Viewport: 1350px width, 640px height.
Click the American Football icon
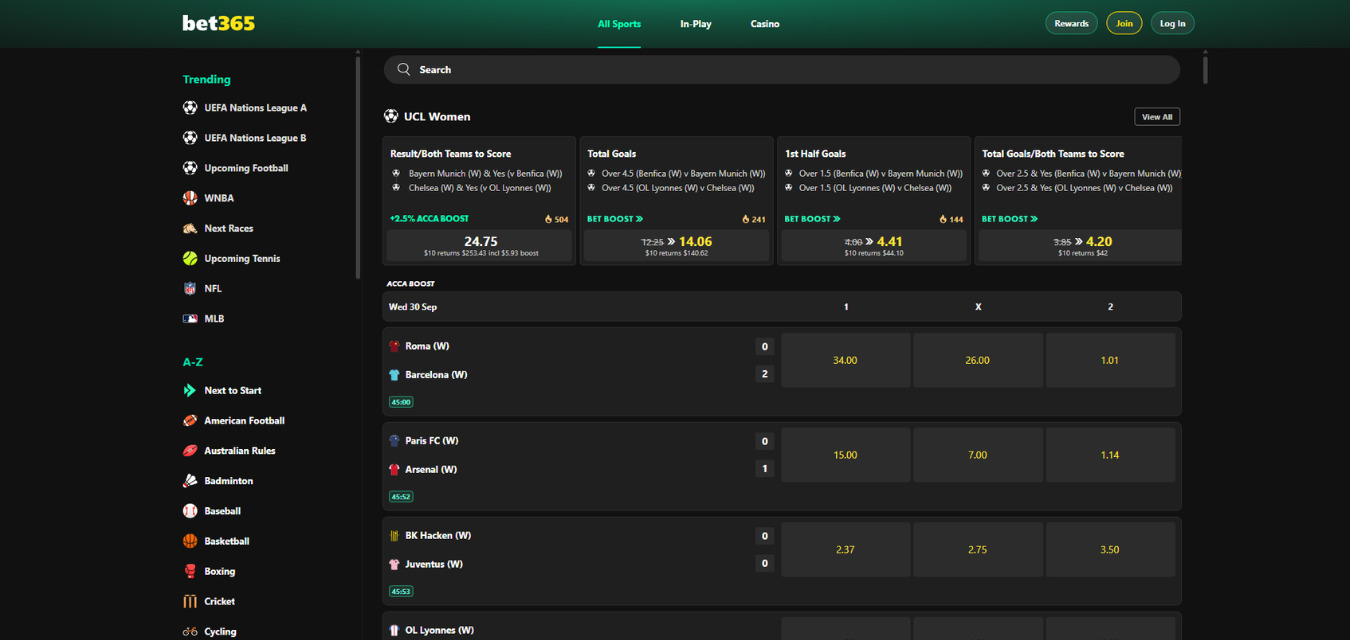190,421
